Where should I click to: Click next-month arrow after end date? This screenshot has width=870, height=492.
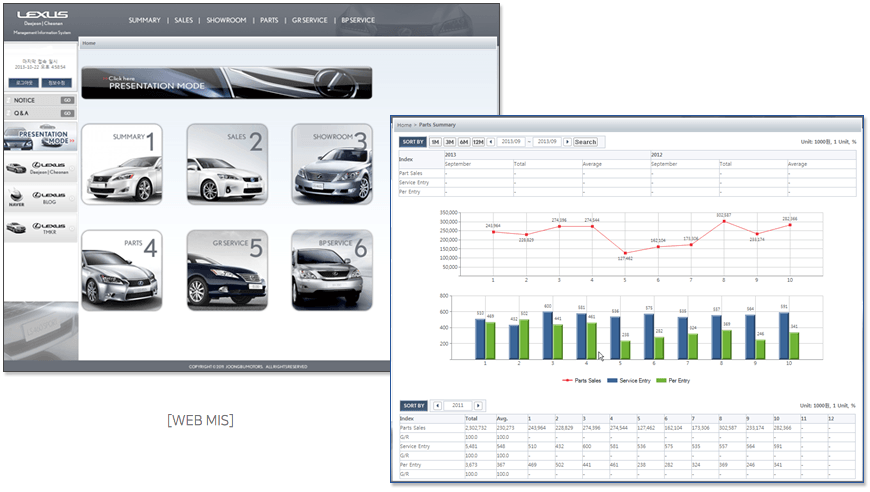pos(567,142)
